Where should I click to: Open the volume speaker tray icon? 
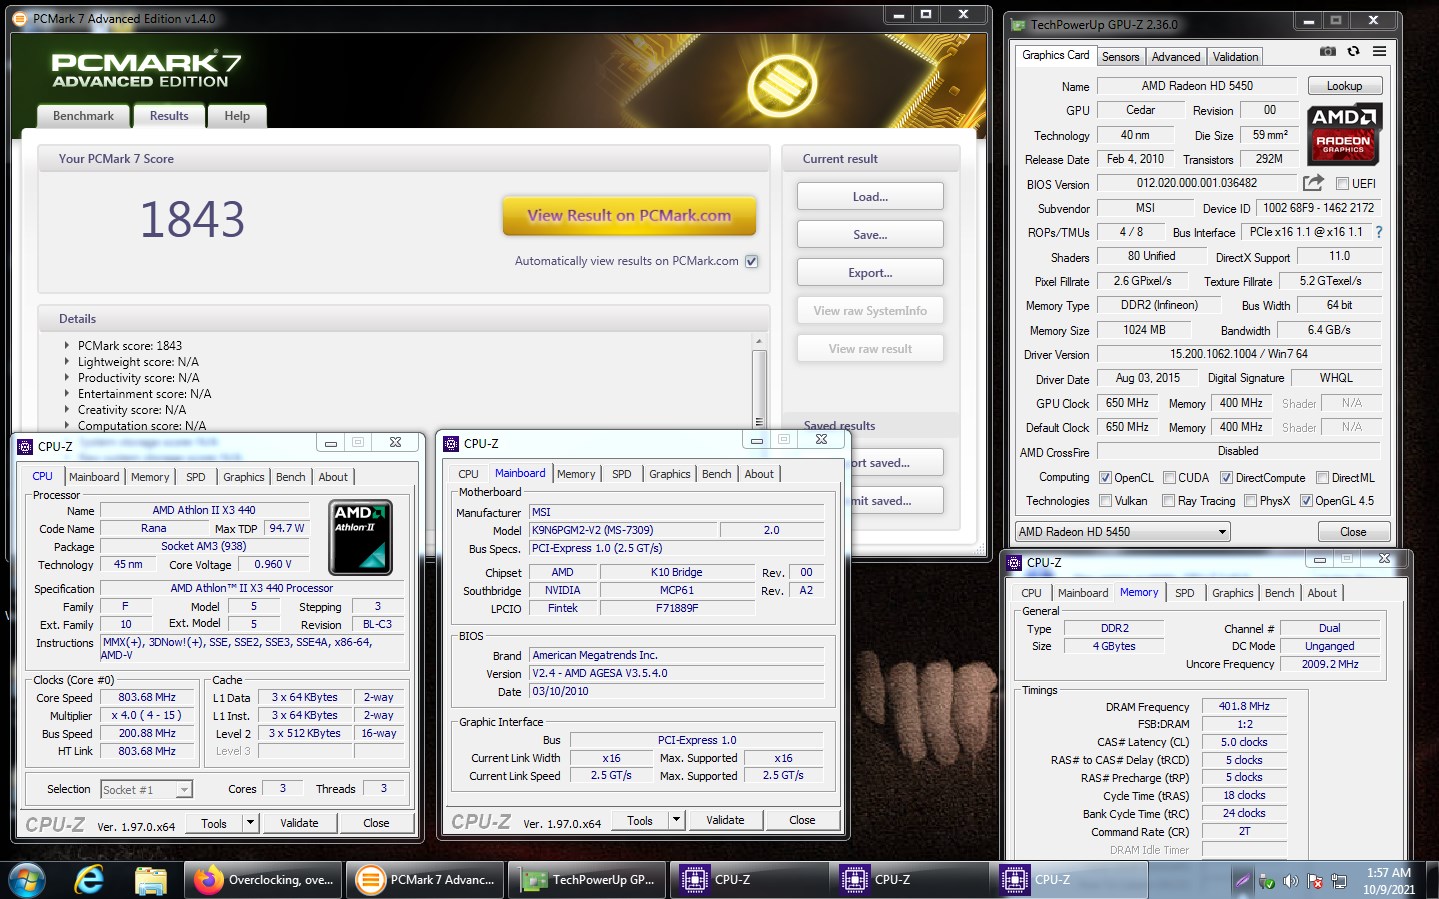1291,881
